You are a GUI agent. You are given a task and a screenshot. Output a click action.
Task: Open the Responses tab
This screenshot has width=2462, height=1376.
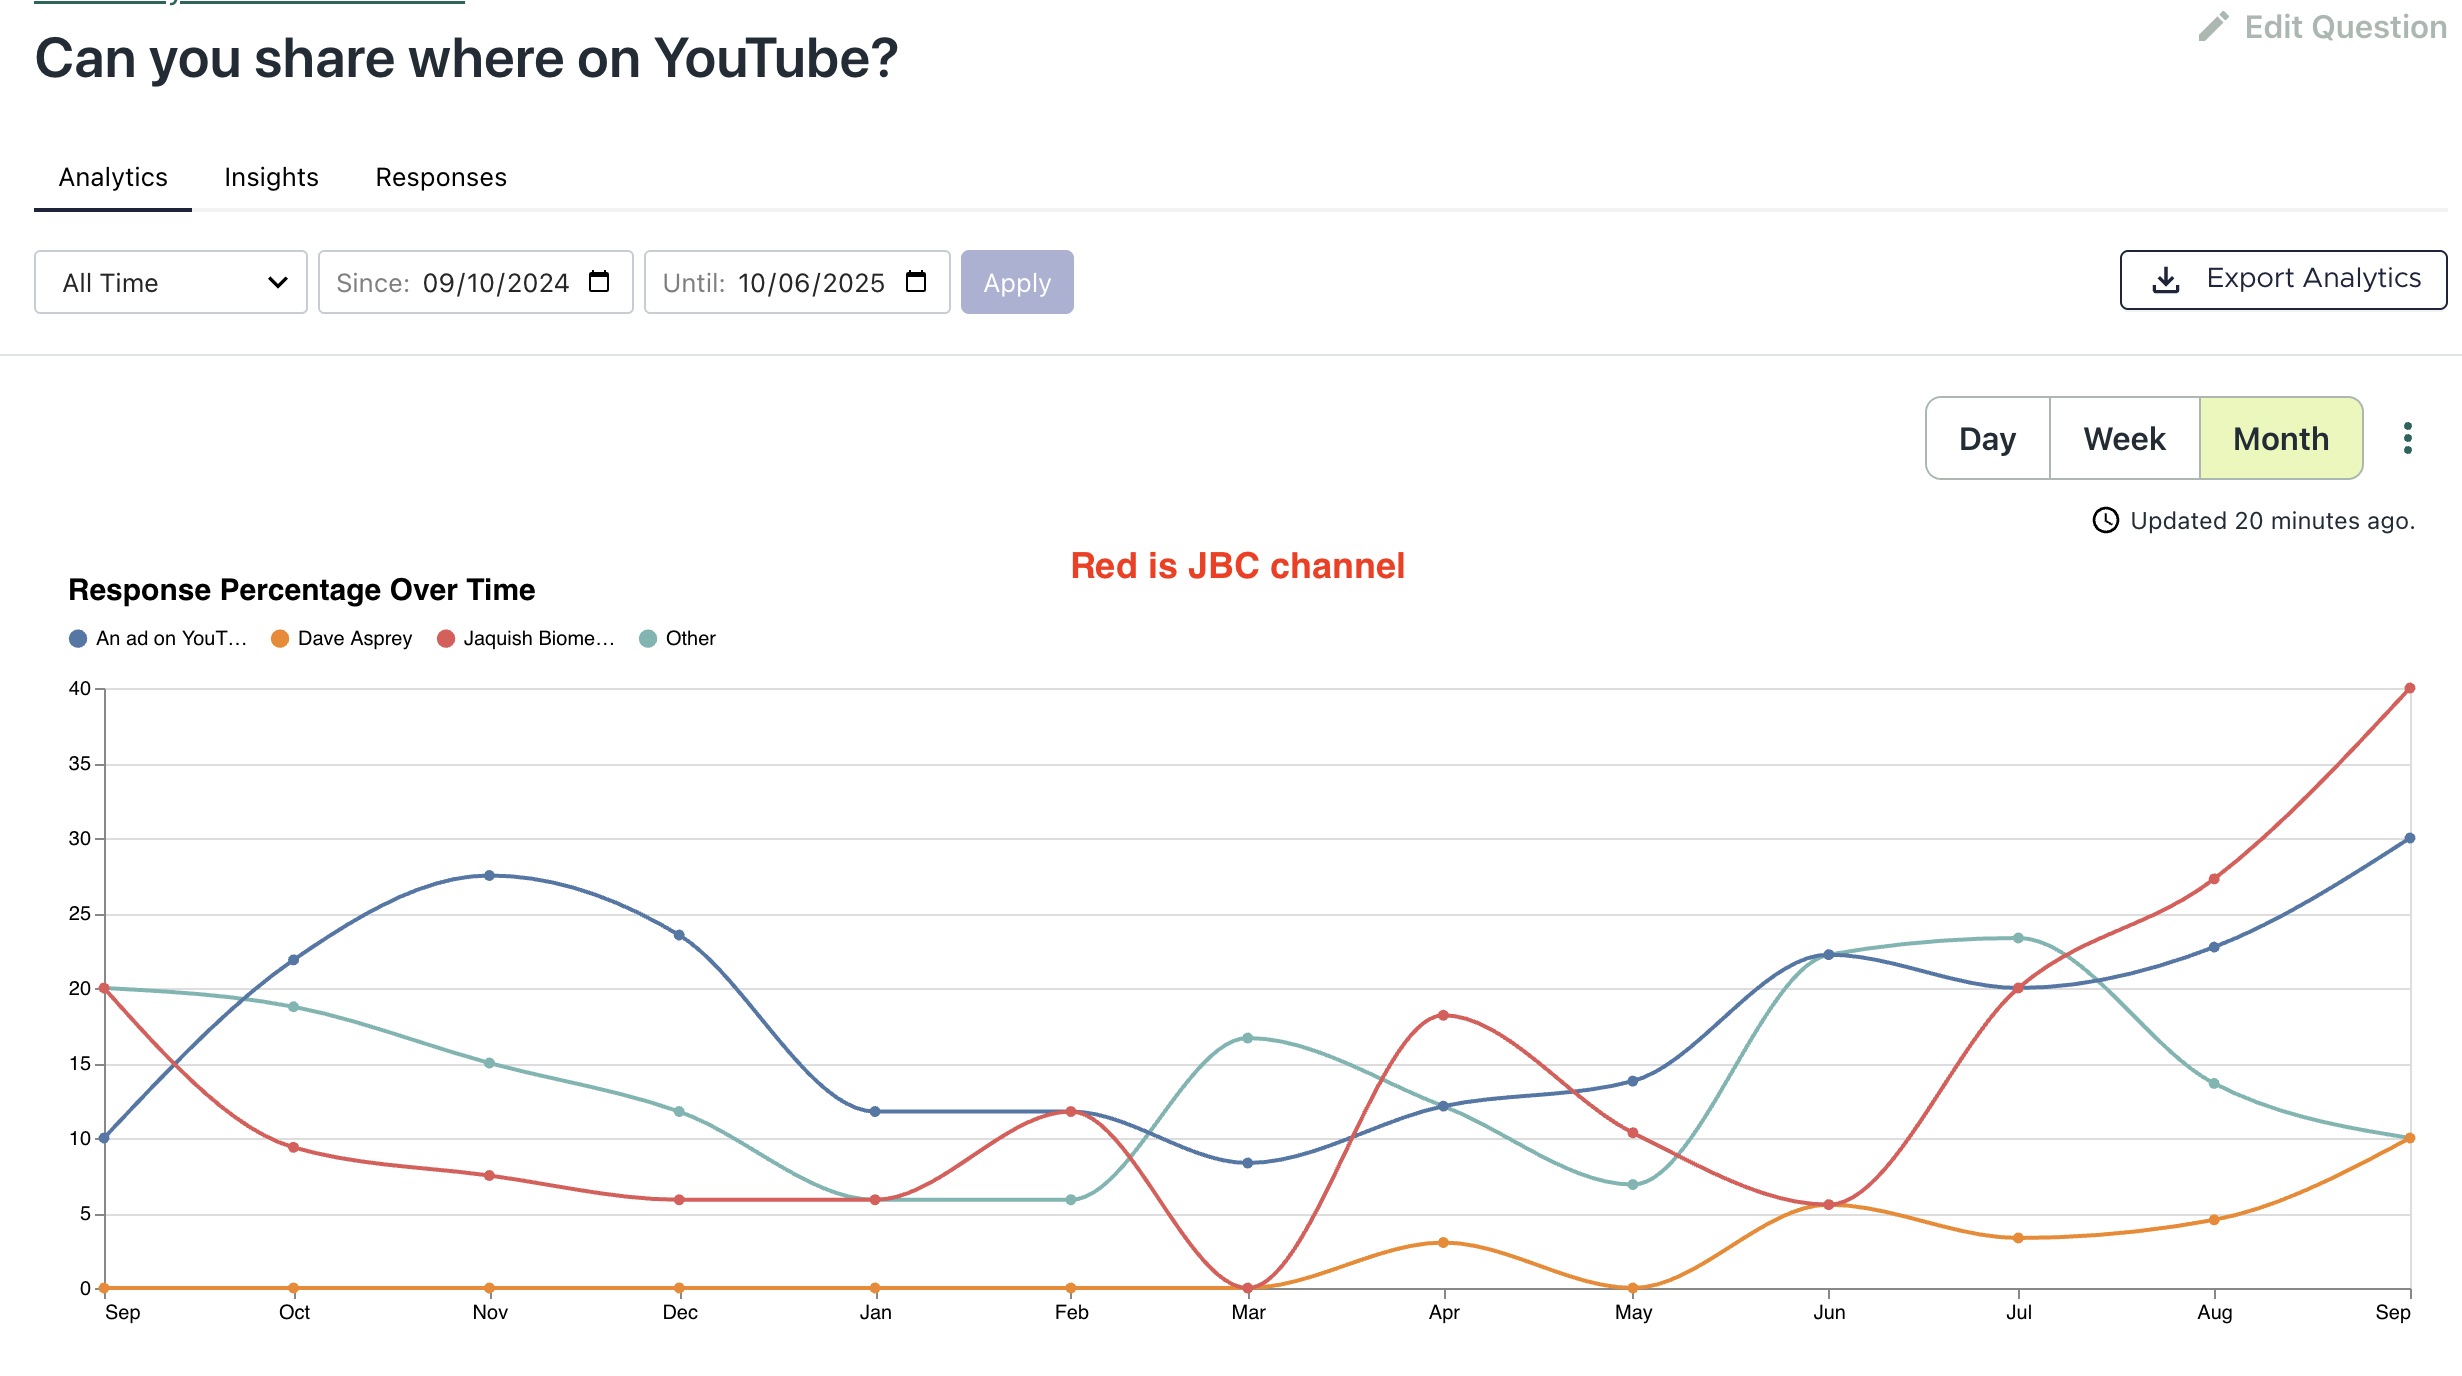[441, 177]
